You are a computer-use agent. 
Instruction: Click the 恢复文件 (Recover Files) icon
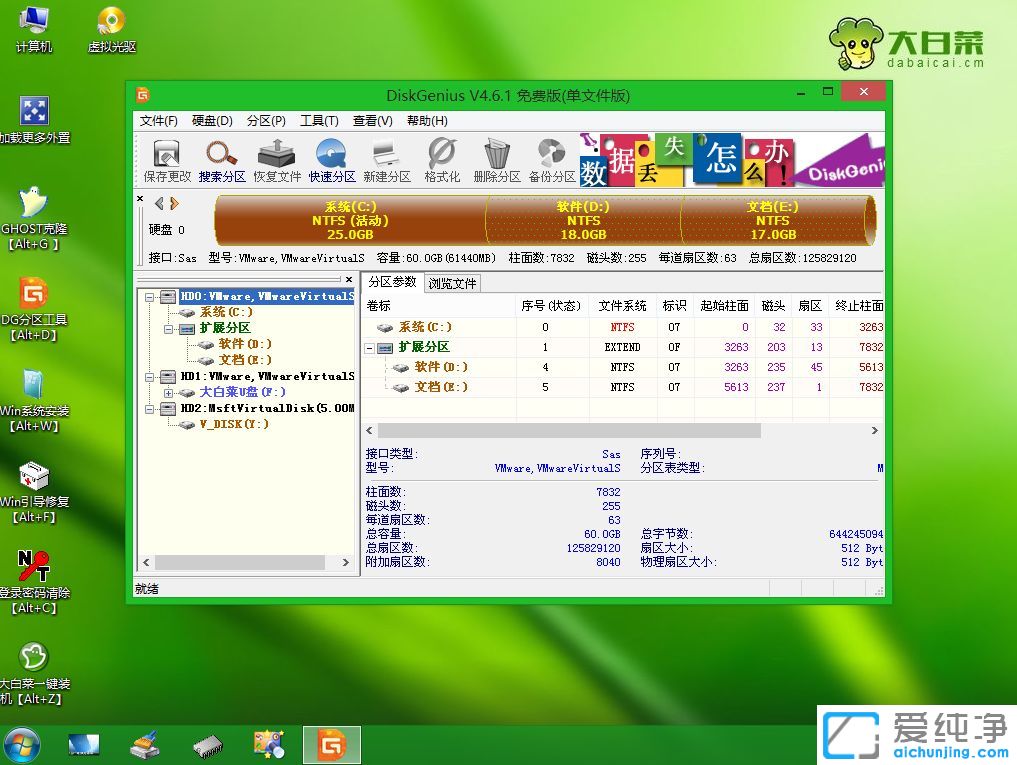click(x=277, y=158)
